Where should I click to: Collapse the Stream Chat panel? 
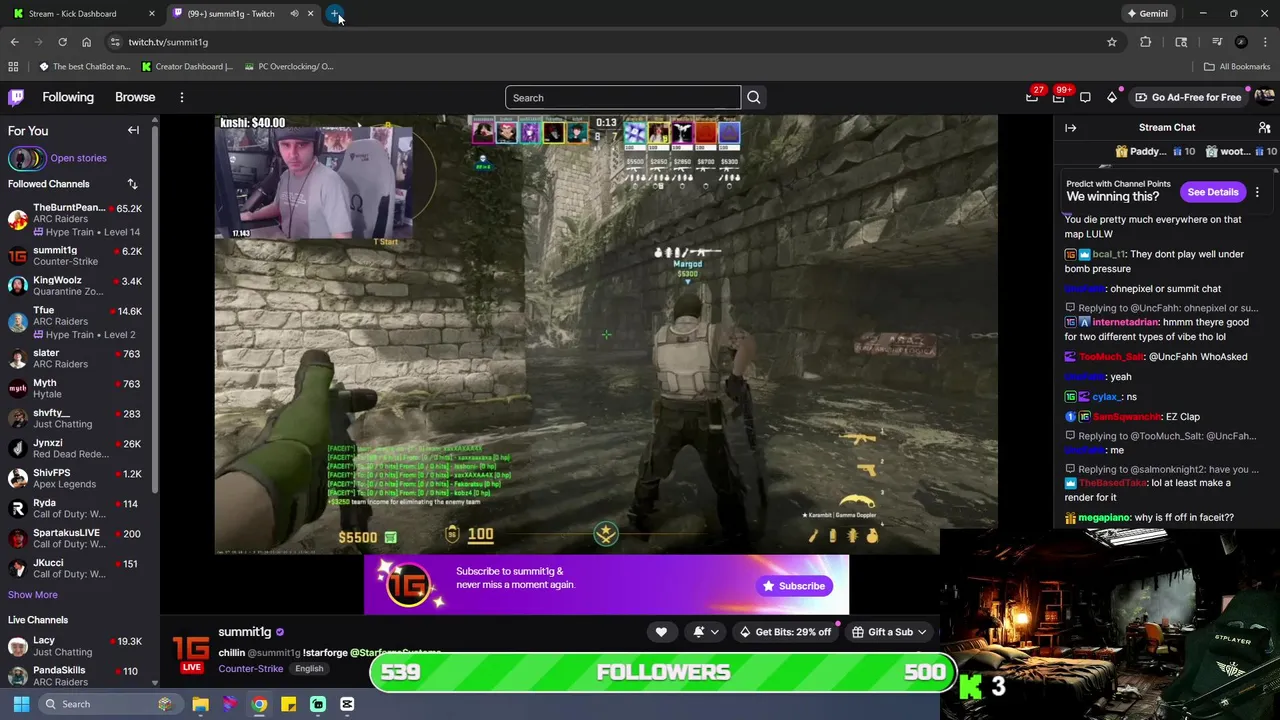1070,128
